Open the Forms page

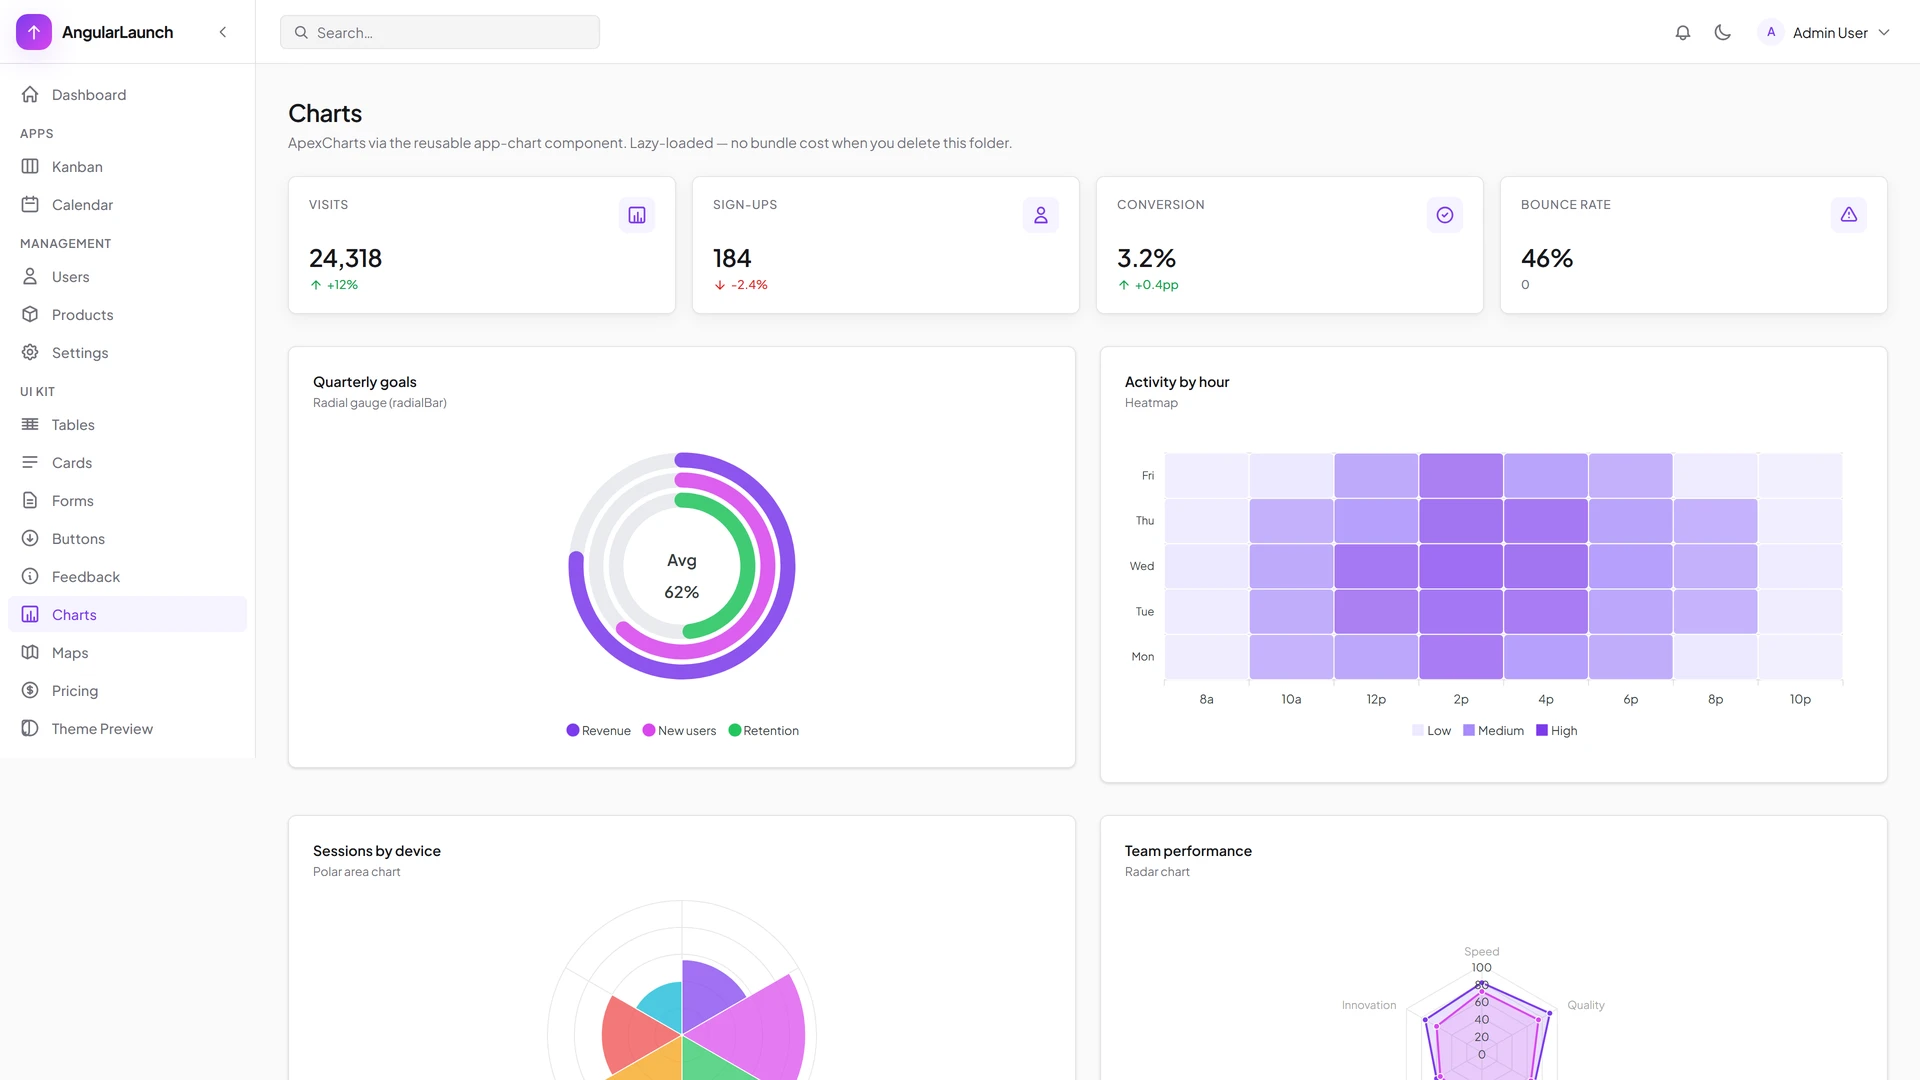click(x=127, y=500)
